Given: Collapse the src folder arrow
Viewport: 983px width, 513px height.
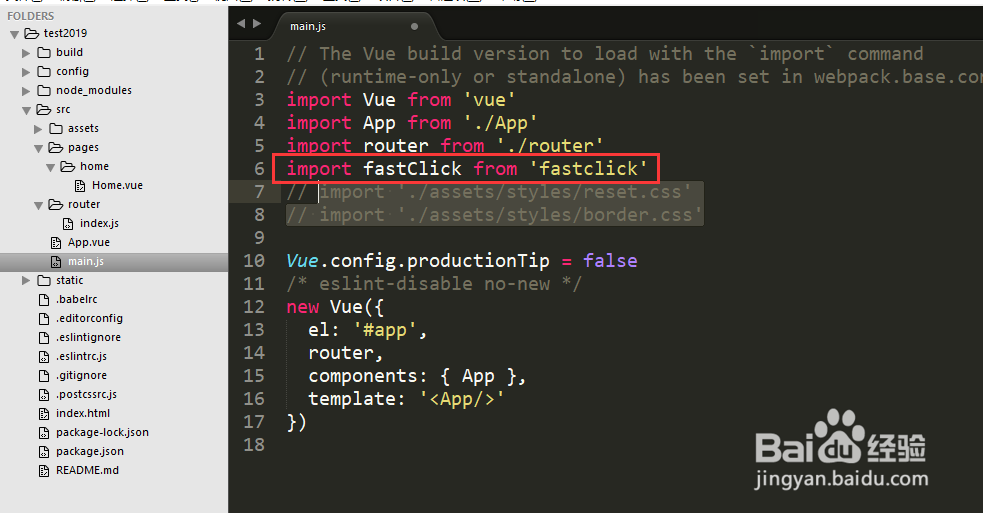Looking at the screenshot, I should (x=27, y=109).
